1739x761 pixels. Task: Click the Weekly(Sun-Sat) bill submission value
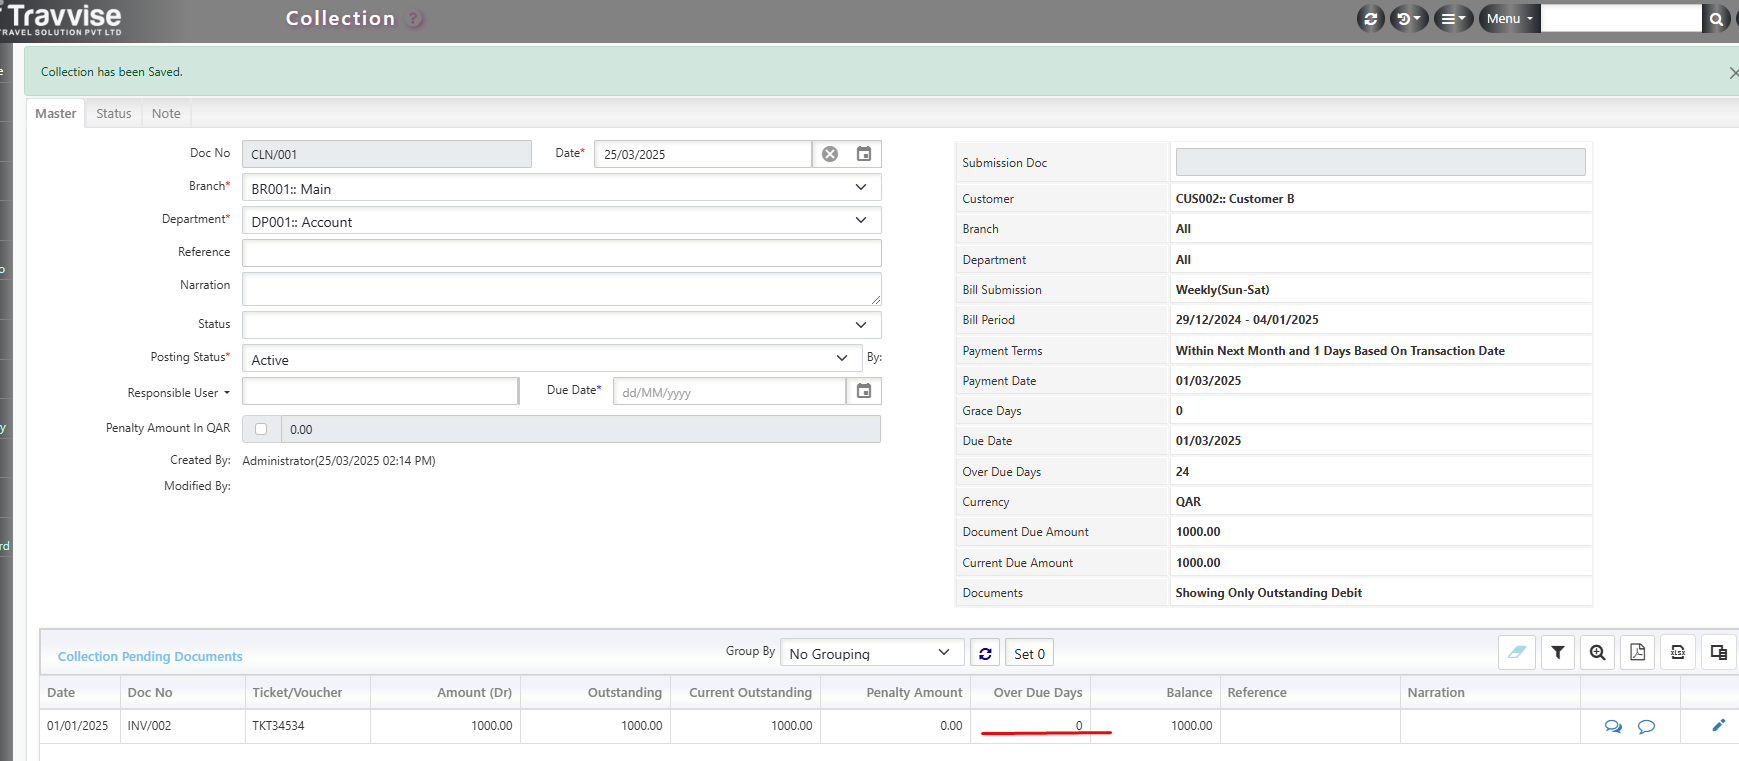pyautogui.click(x=1222, y=290)
